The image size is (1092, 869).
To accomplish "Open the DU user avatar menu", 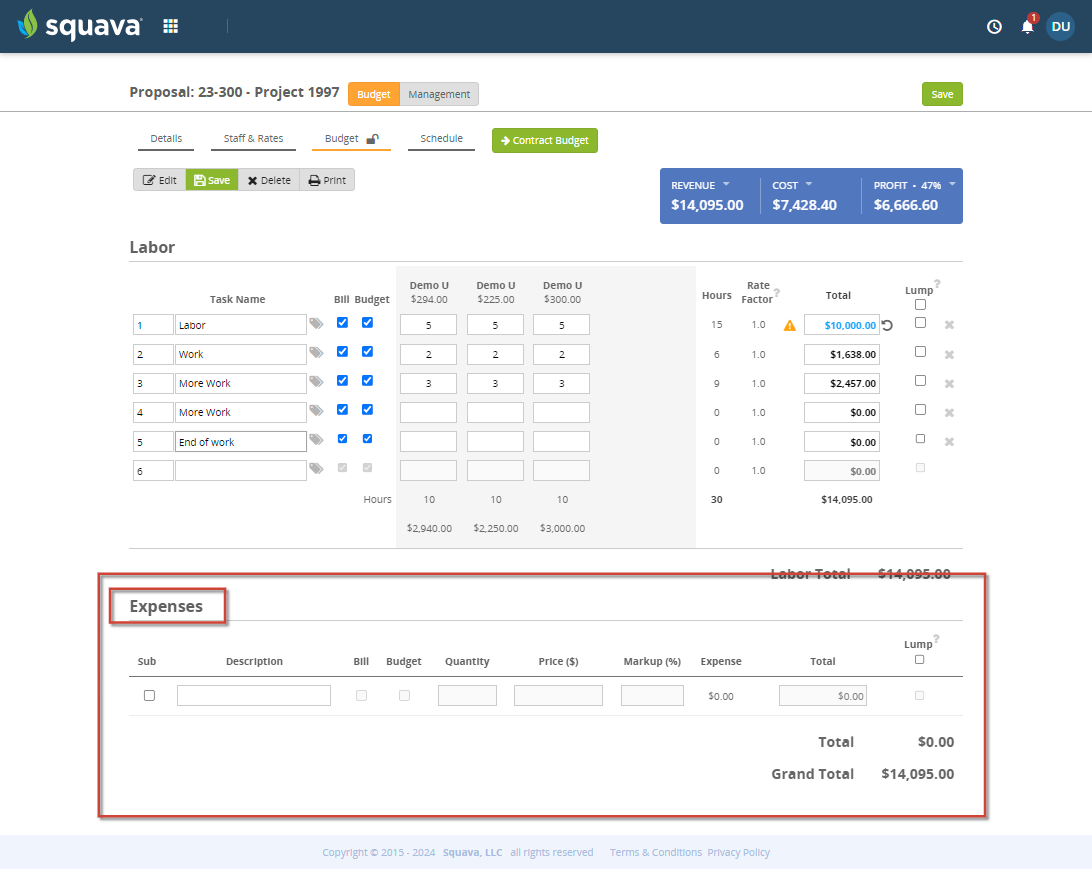I will 1060,26.
